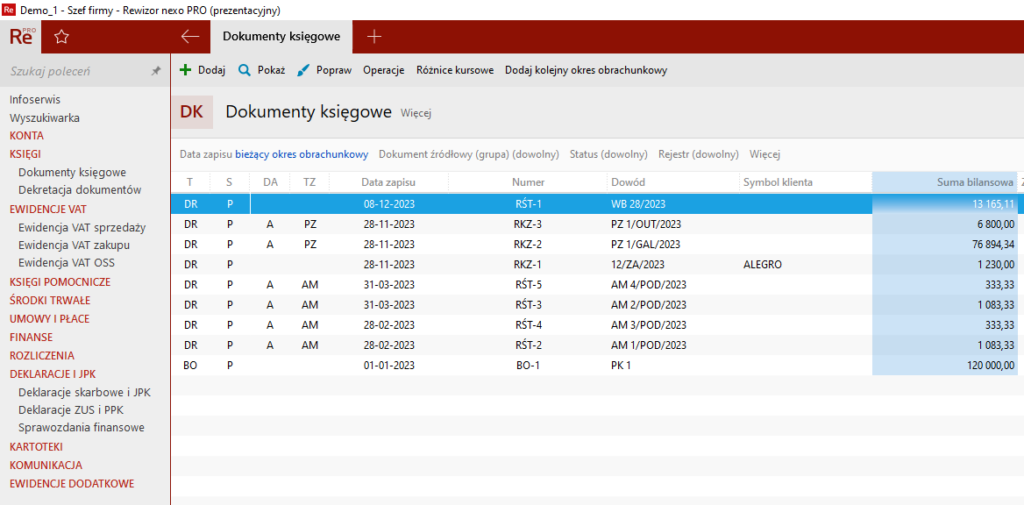Viewport: 1024px width, 505px height.
Task: Open Ewidencja VAT sprzedaży in sidebar
Action: pos(81,227)
